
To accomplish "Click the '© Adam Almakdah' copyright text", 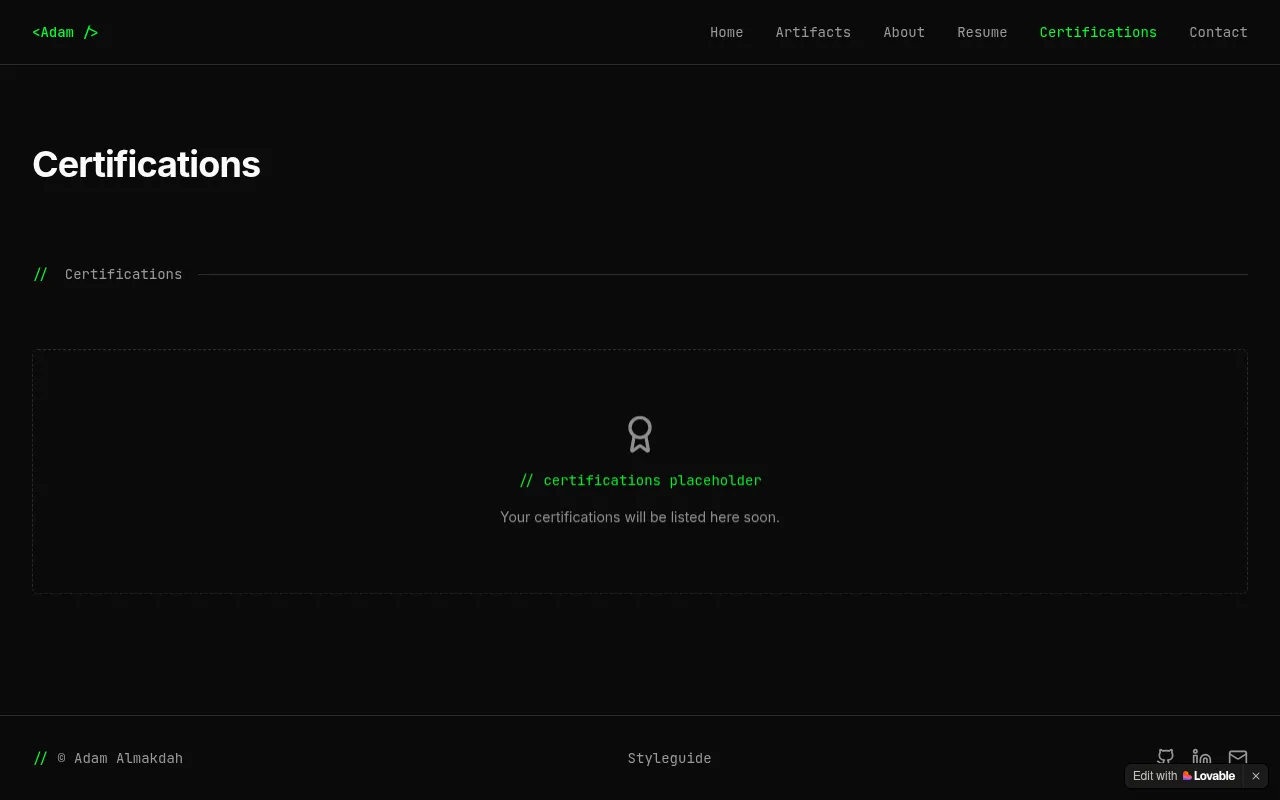I will click(x=120, y=758).
